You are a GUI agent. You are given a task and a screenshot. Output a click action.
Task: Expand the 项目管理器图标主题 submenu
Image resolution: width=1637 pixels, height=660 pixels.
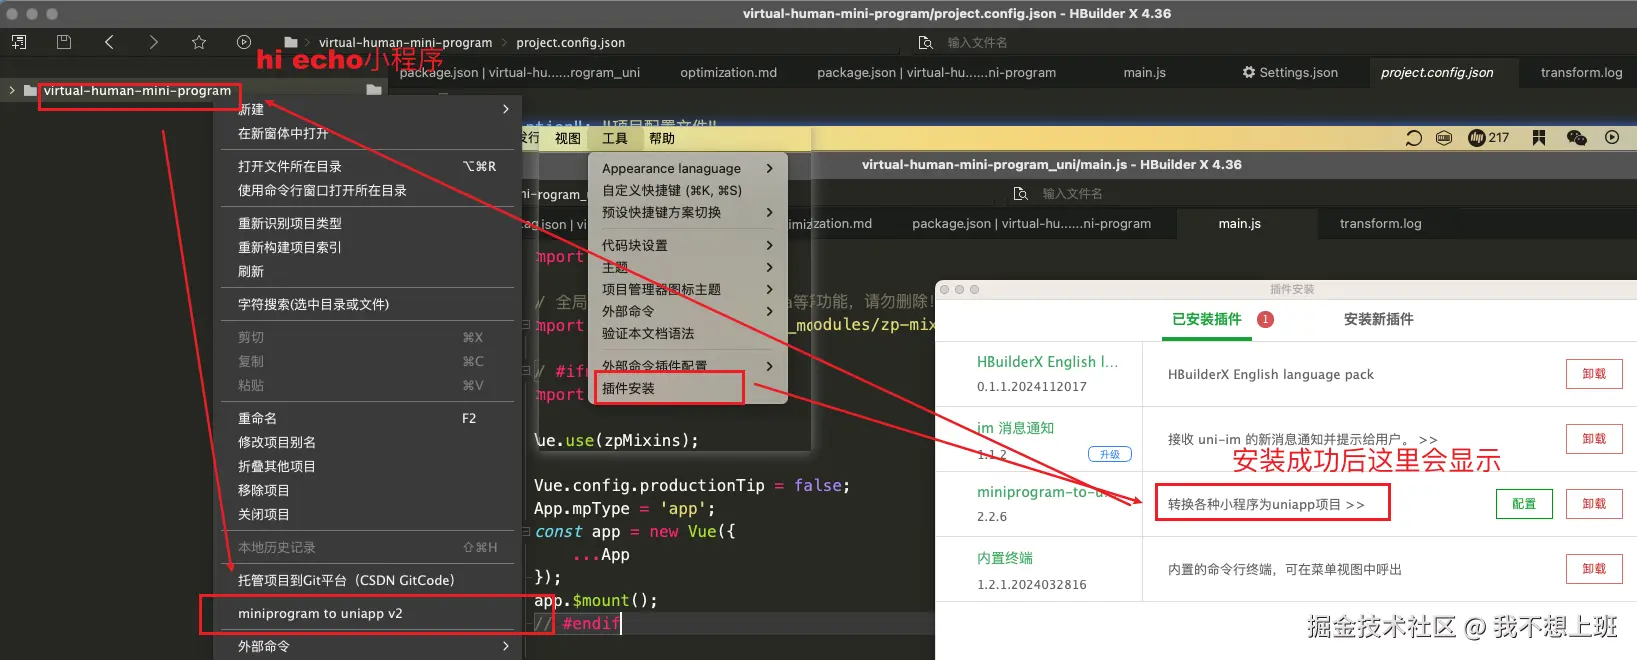click(x=769, y=289)
